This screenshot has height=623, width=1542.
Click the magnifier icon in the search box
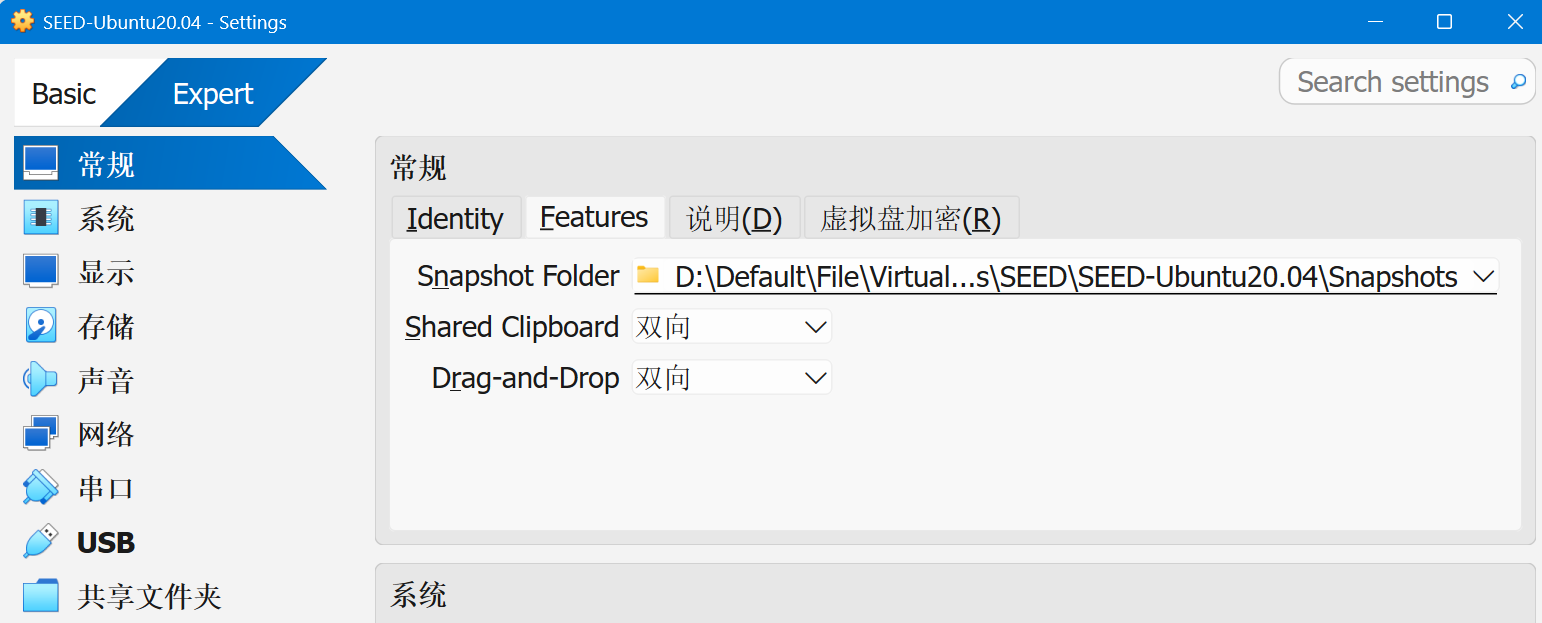point(1518,82)
